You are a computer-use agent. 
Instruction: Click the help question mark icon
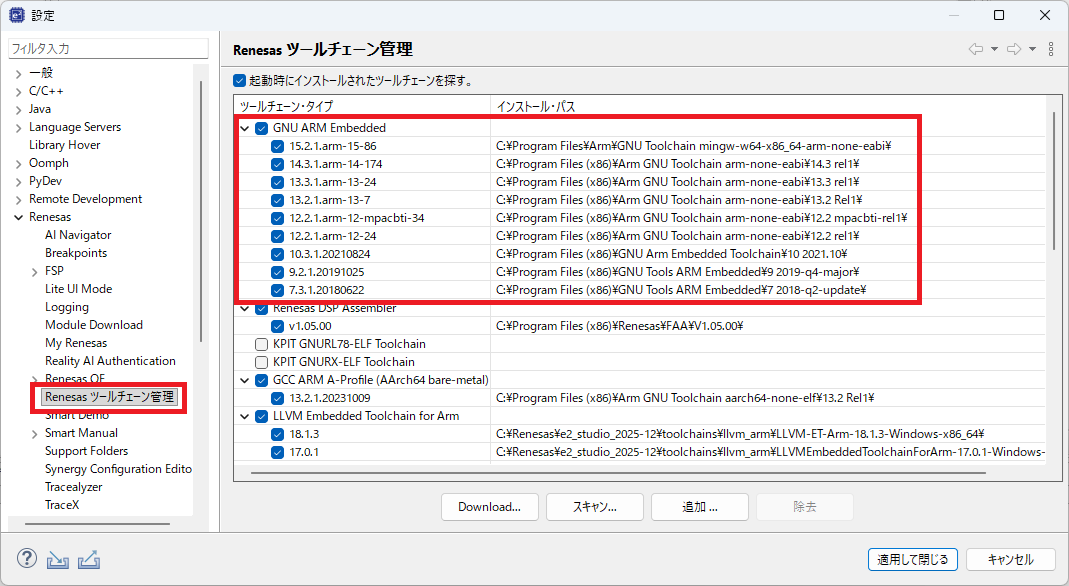pyautogui.click(x=27, y=559)
